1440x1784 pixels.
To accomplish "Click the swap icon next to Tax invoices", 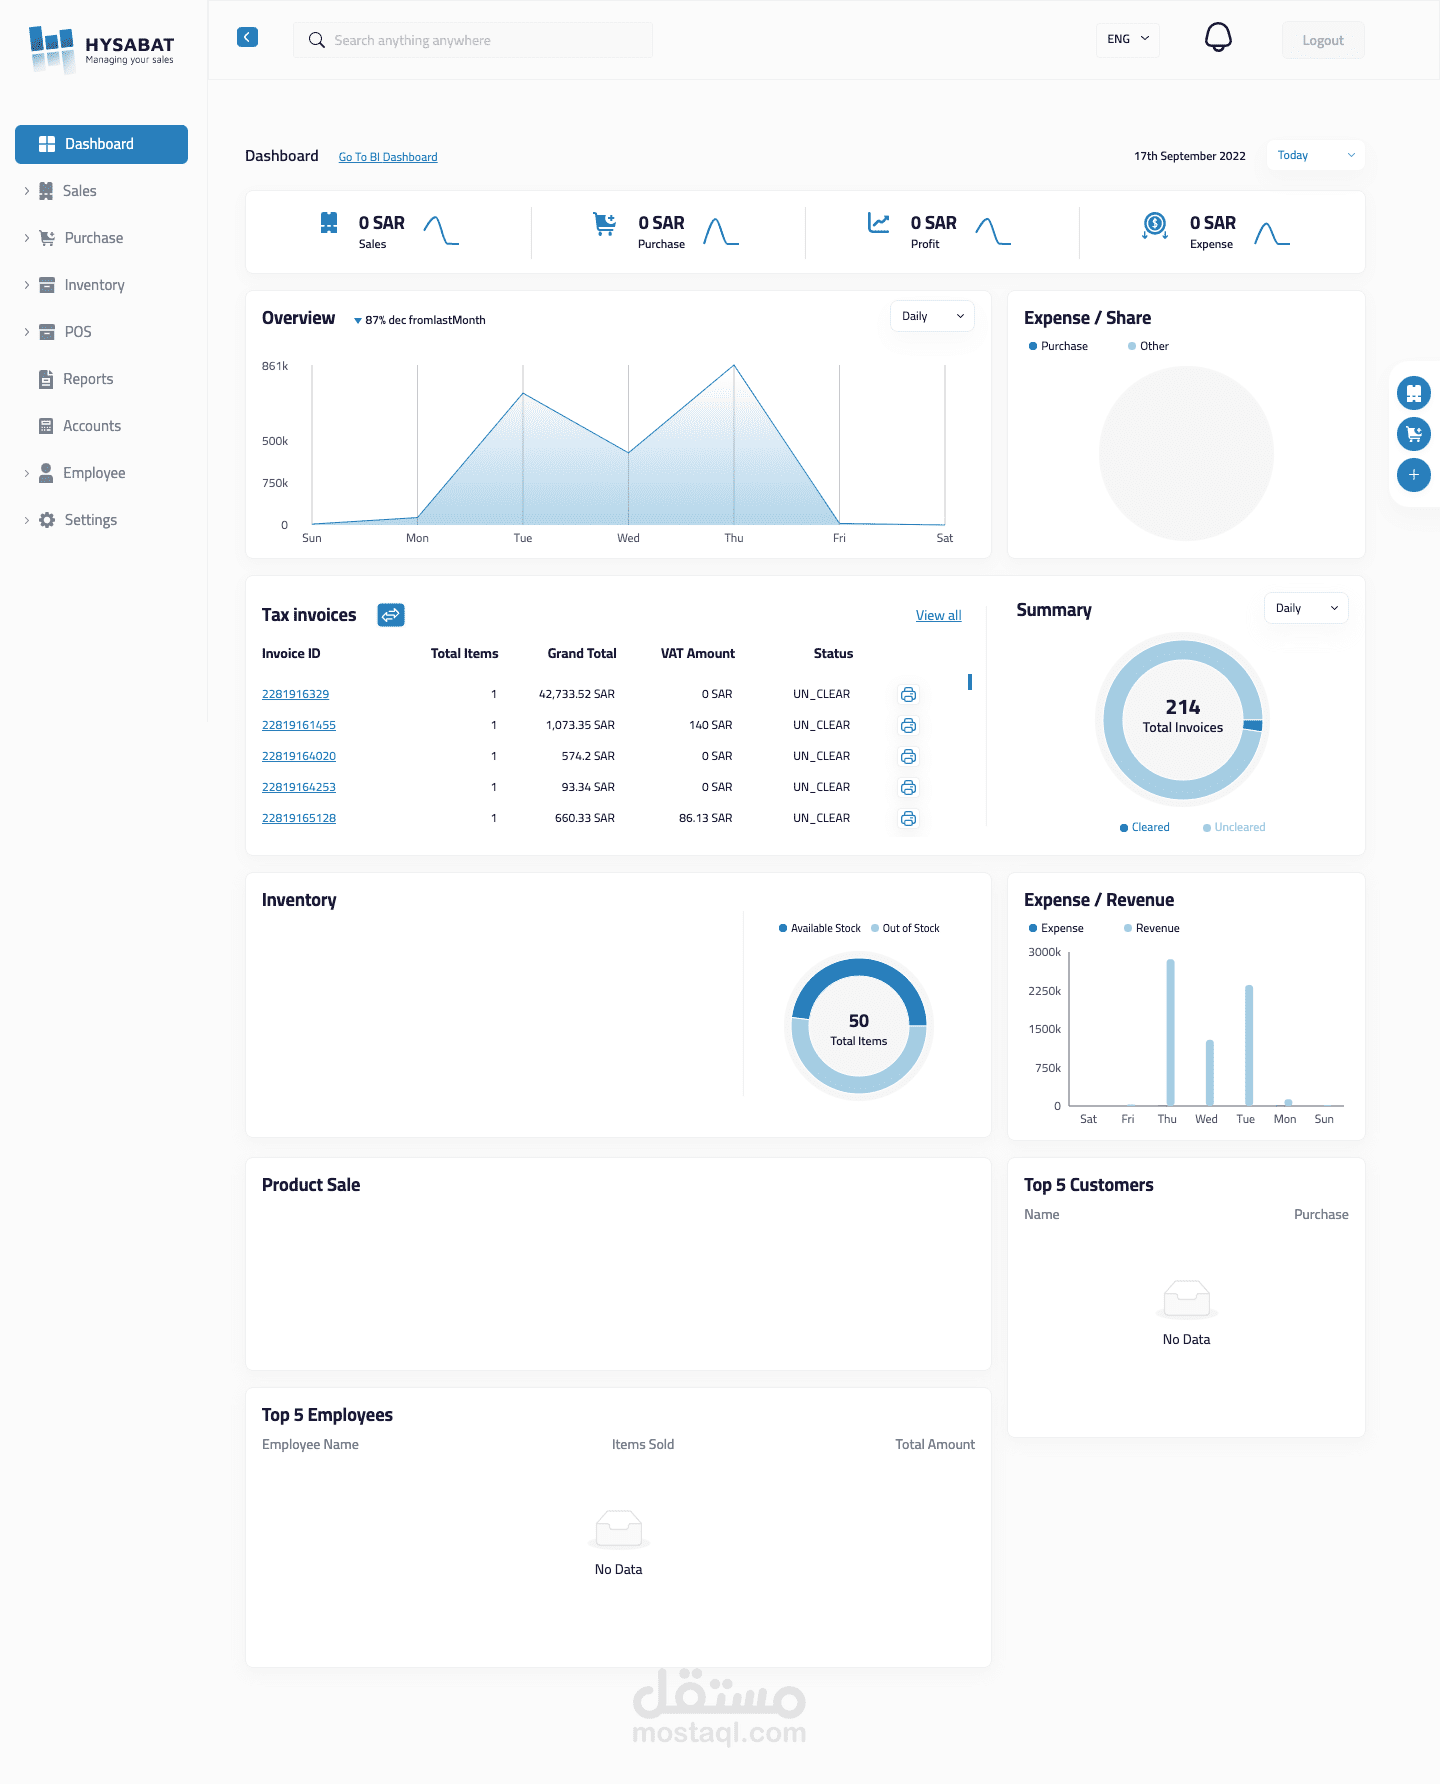I will 391,615.
